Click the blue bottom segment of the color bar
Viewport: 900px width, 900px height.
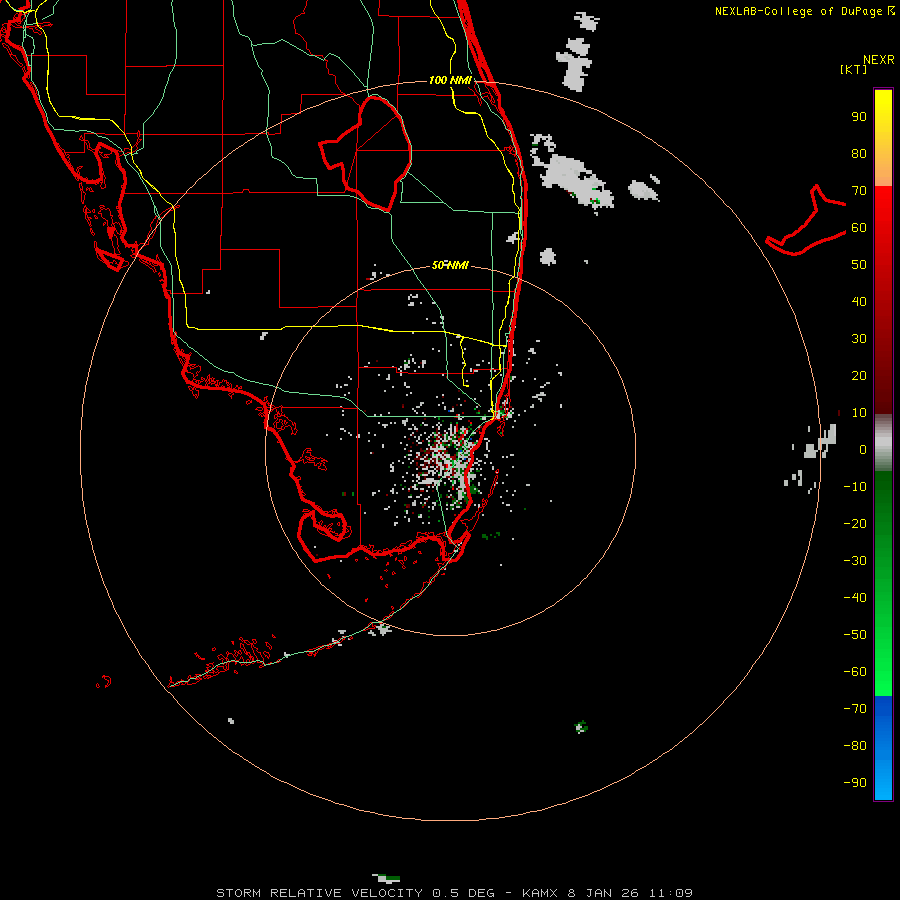(x=883, y=748)
